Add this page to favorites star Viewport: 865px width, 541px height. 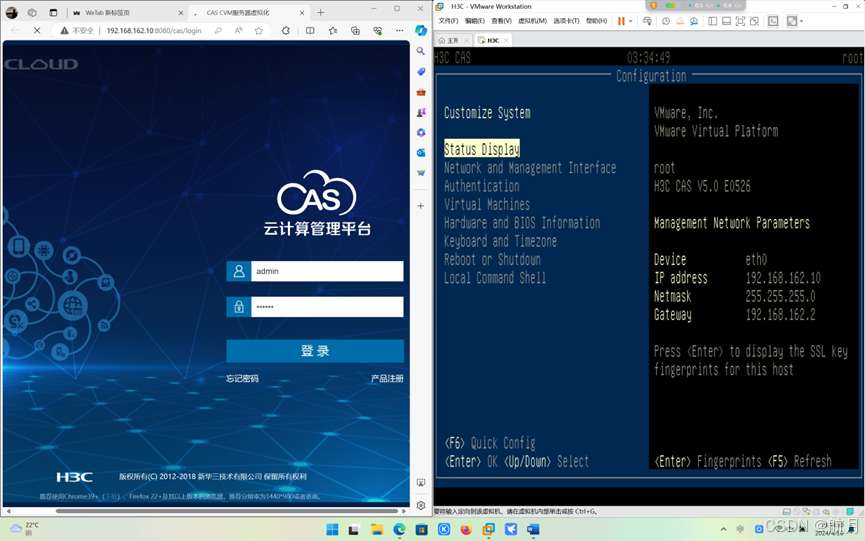click(x=259, y=30)
